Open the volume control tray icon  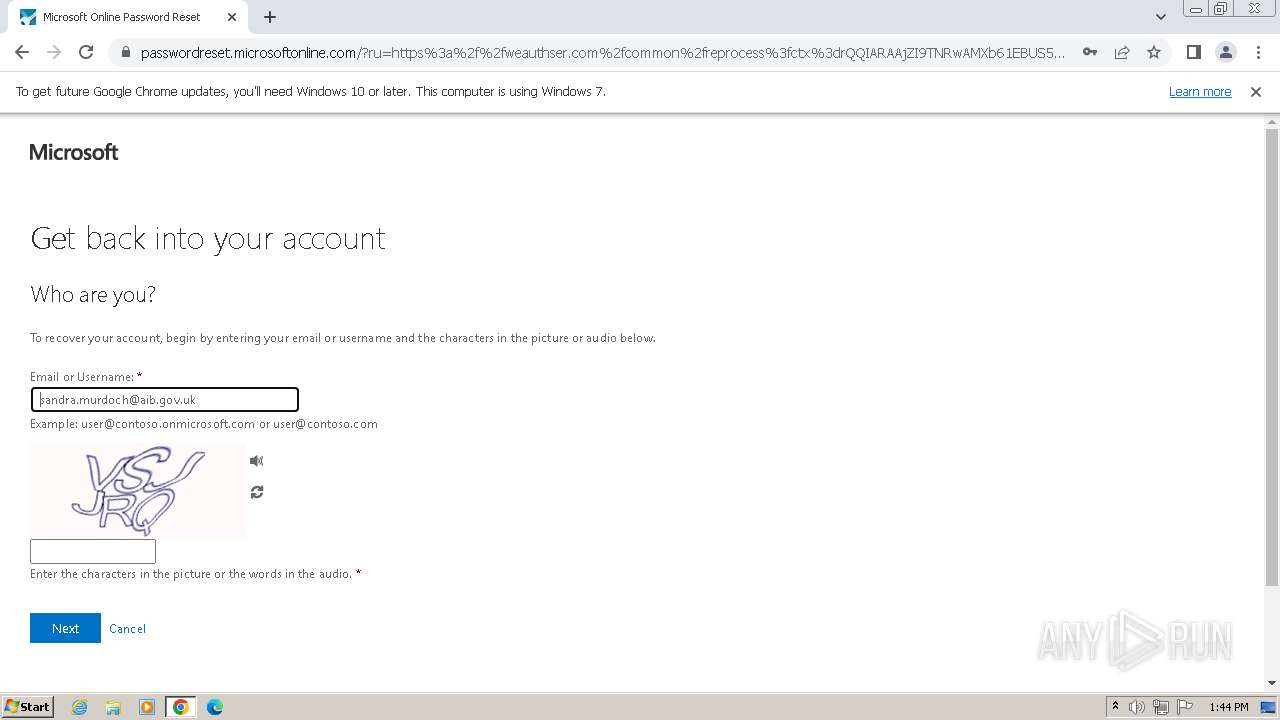(x=1137, y=707)
